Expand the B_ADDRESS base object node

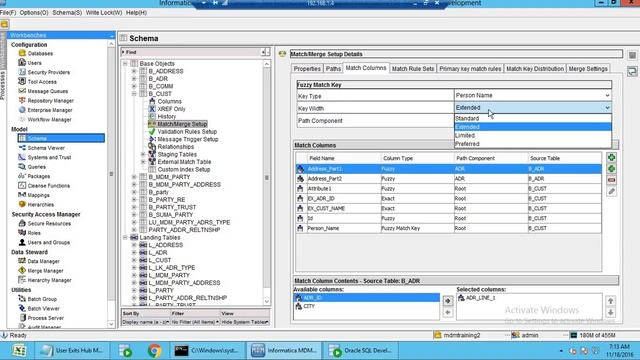coord(134,71)
